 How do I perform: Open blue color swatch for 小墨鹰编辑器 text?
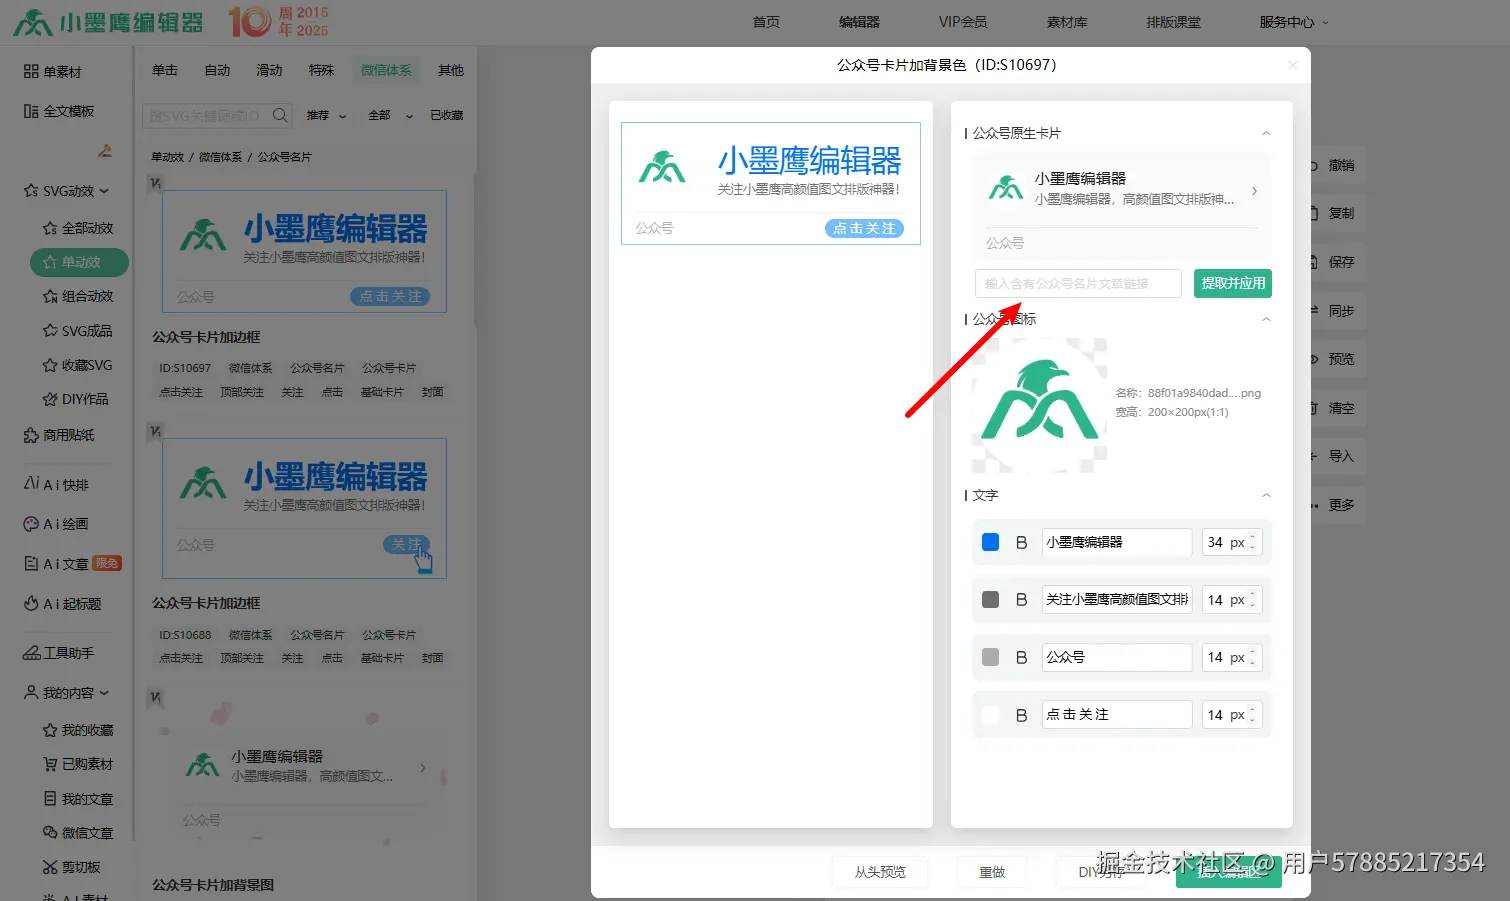pyautogui.click(x=990, y=542)
